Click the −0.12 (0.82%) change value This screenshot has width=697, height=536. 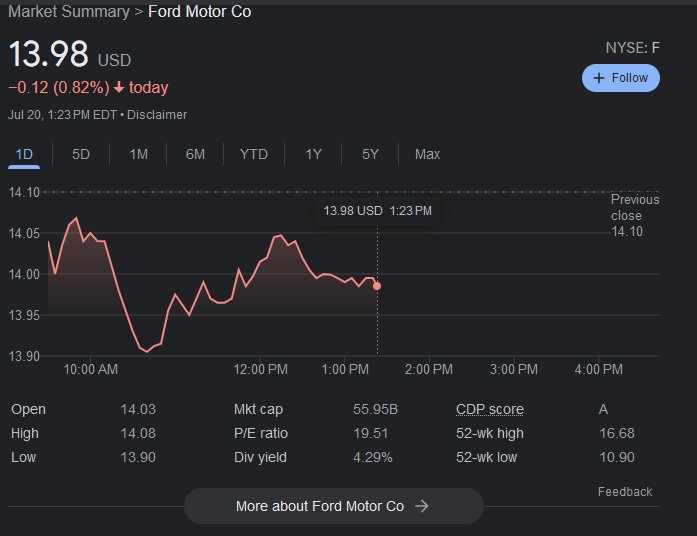59,87
